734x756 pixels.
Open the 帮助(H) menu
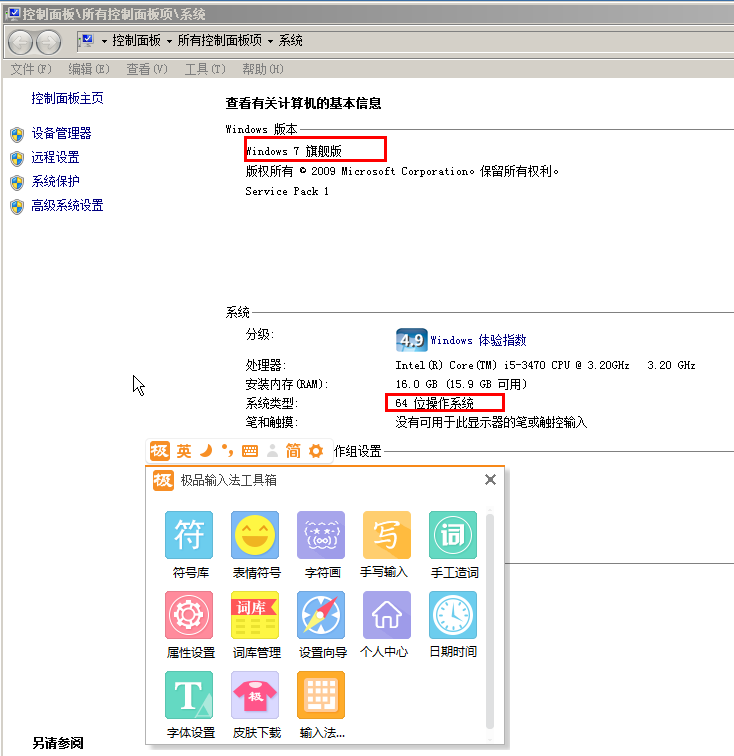coord(263,69)
